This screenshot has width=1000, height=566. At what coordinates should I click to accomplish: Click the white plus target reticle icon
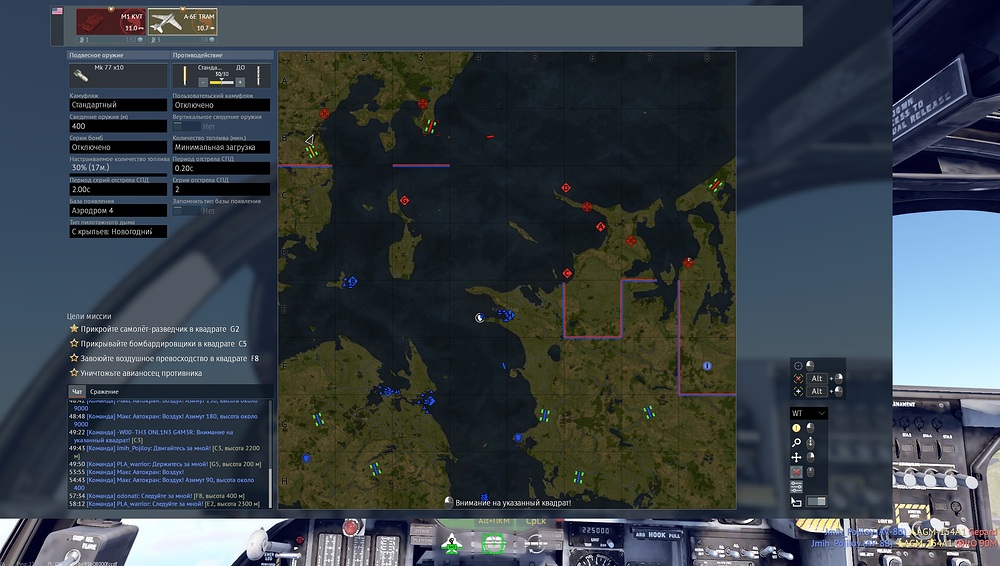click(798, 391)
